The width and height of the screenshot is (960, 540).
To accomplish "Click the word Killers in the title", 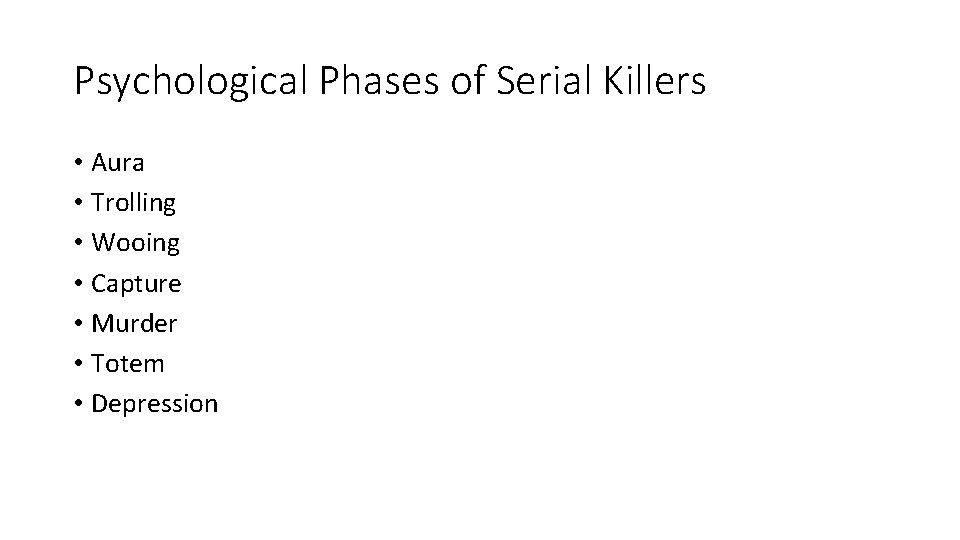I will 654,80.
